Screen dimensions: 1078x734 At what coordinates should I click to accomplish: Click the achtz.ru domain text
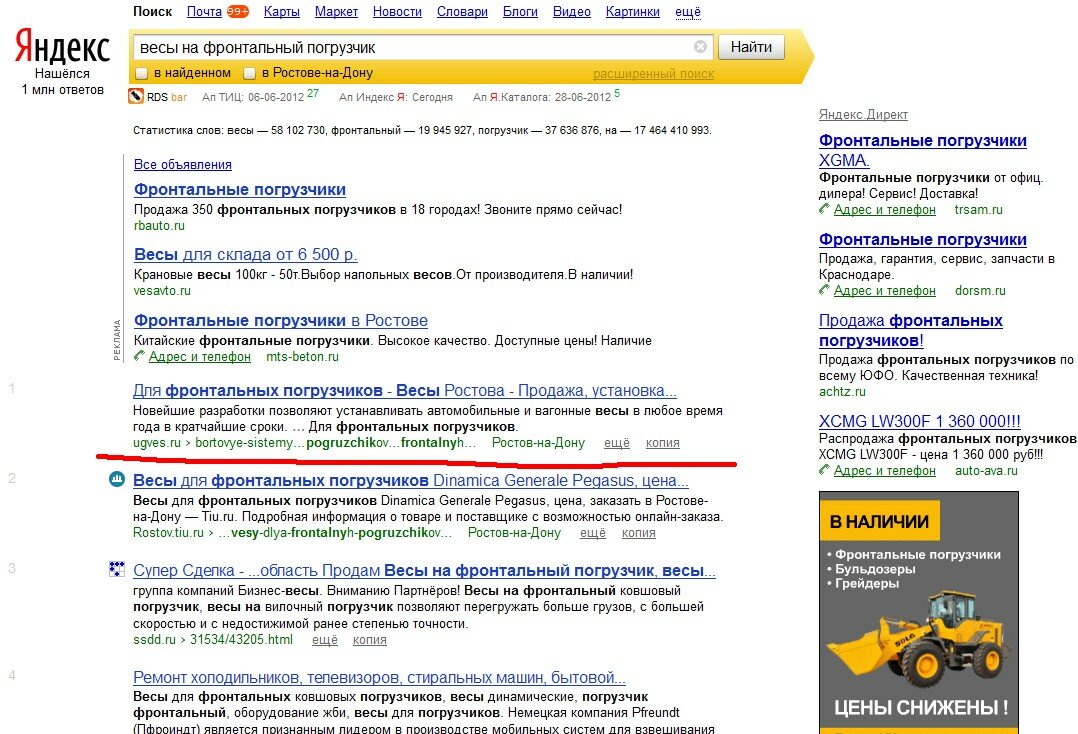tap(842, 392)
